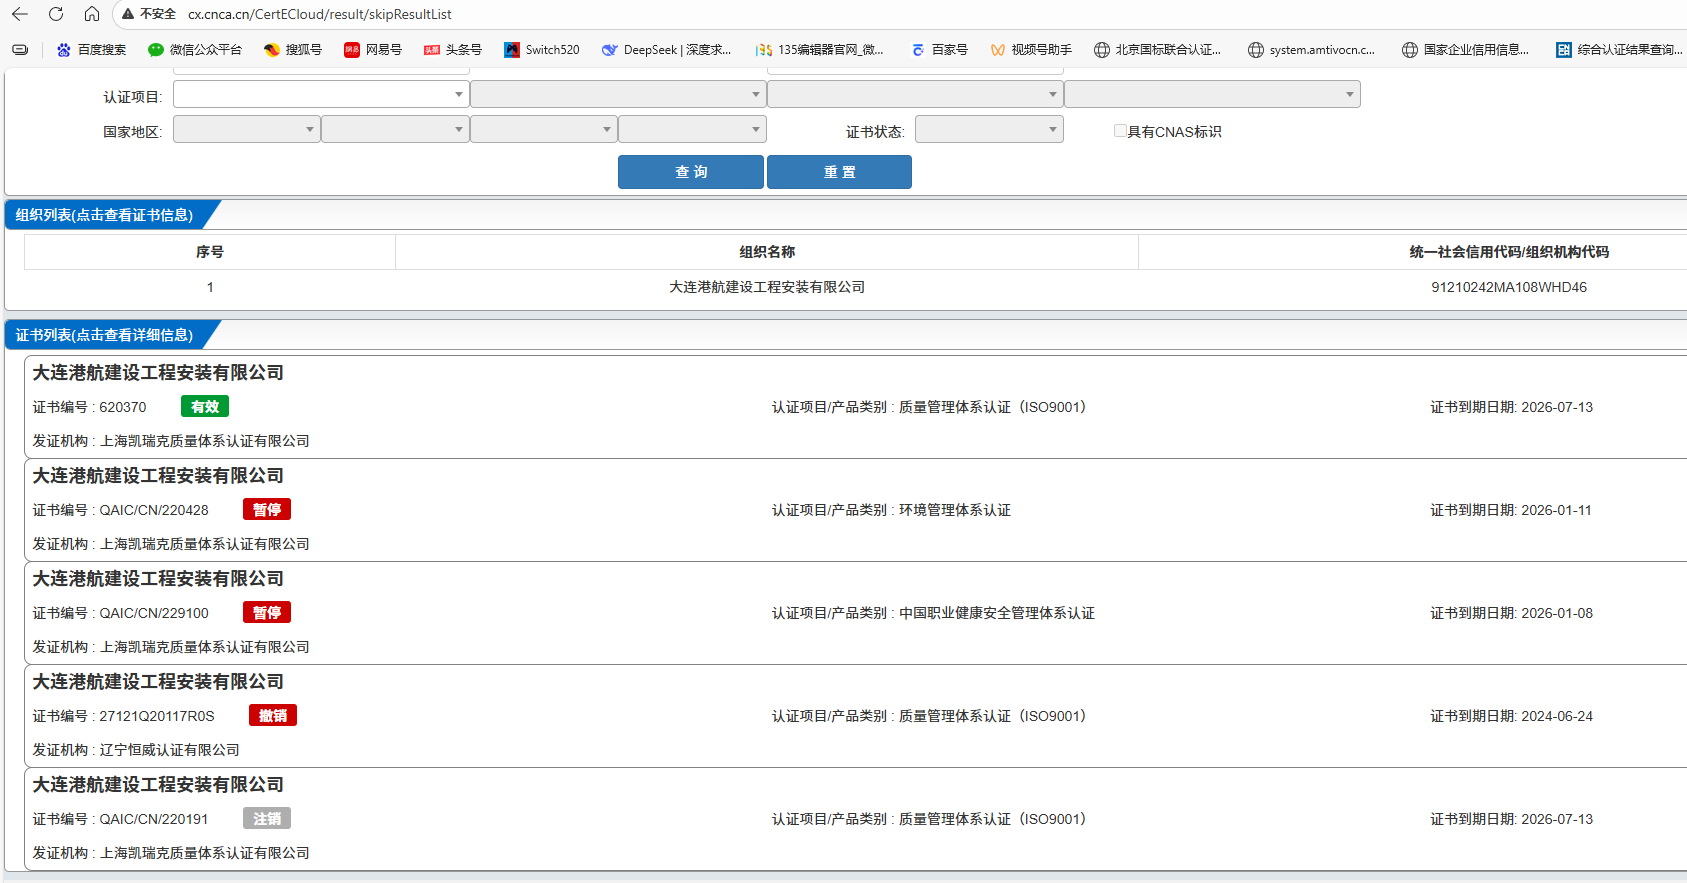Click the 组织名称 column header
This screenshot has width=1687, height=883.
pyautogui.click(x=767, y=252)
